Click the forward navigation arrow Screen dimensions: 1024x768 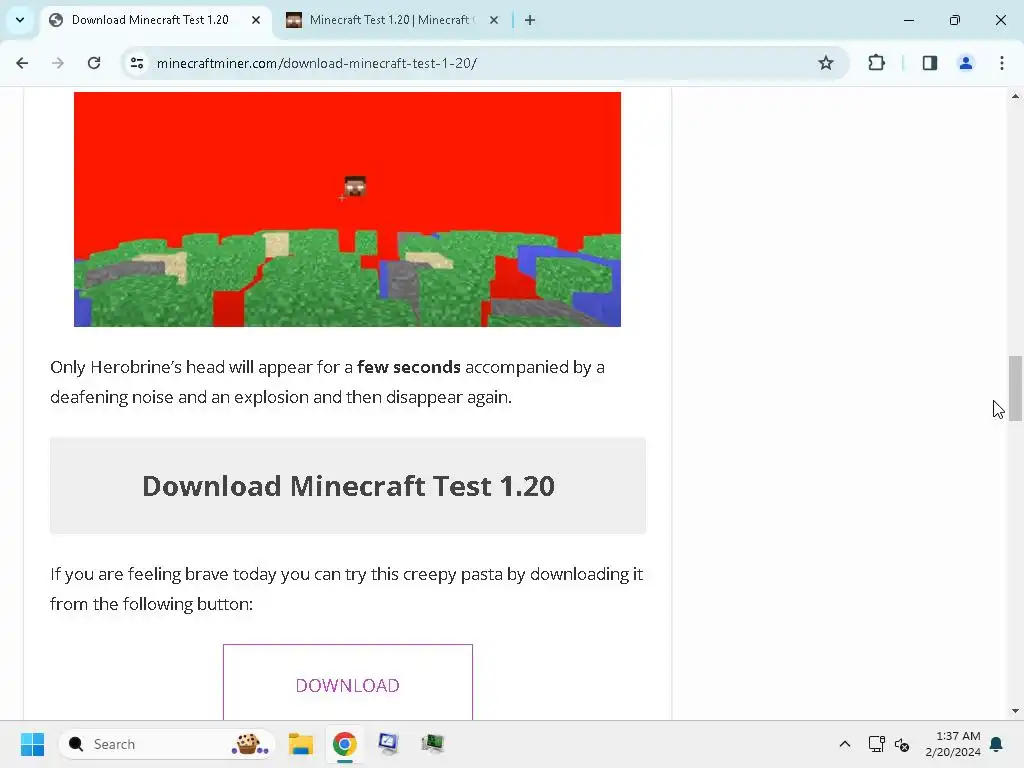pyautogui.click(x=58, y=63)
